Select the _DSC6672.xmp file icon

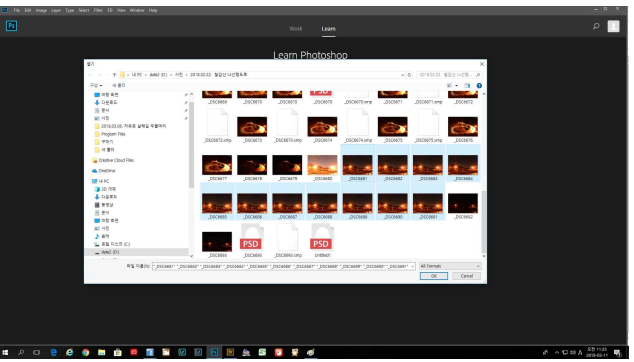point(217,123)
